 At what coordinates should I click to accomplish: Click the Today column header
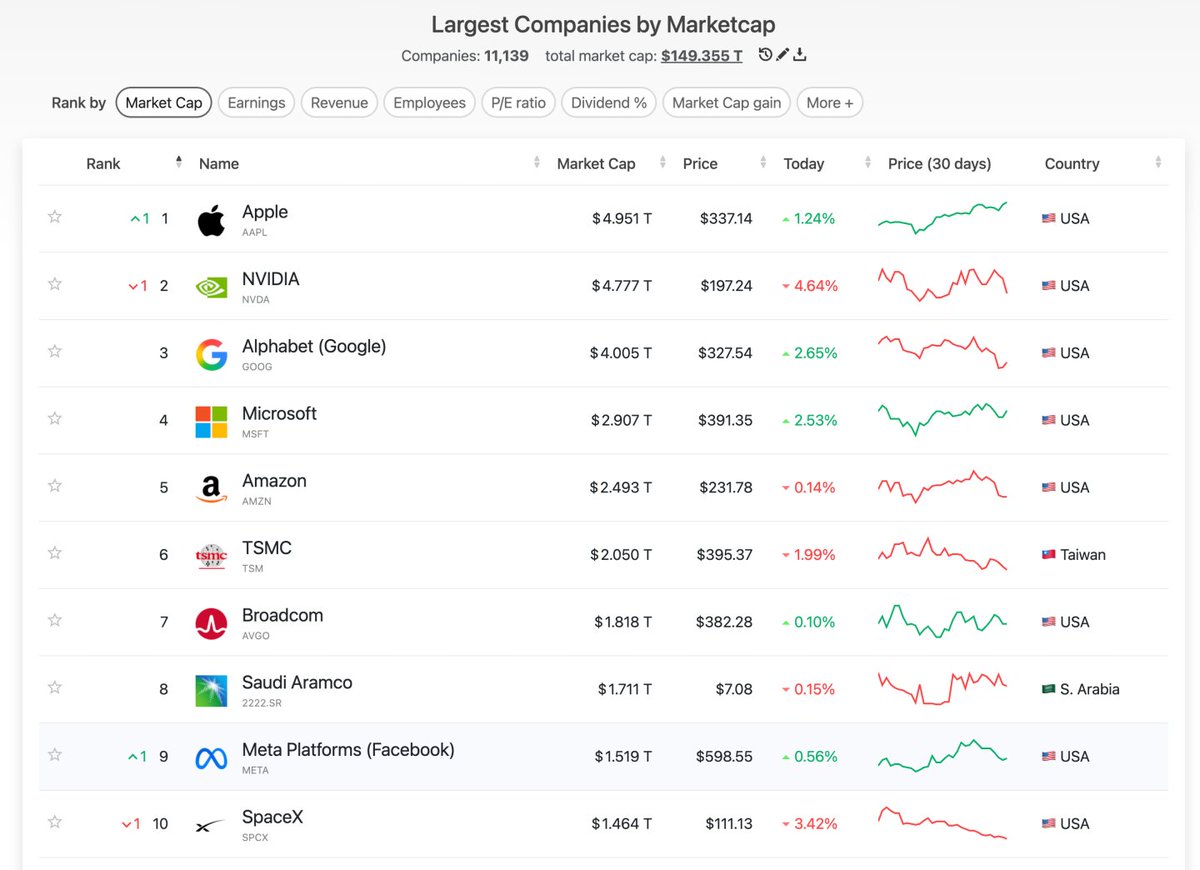pos(804,164)
